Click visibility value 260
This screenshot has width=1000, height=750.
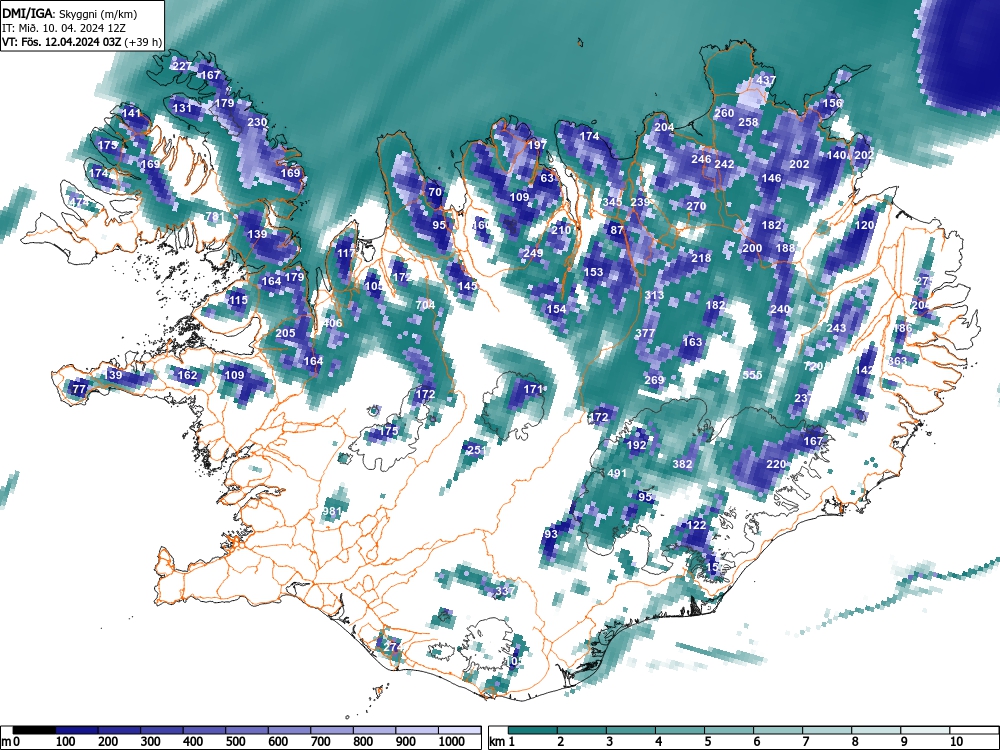(x=724, y=114)
